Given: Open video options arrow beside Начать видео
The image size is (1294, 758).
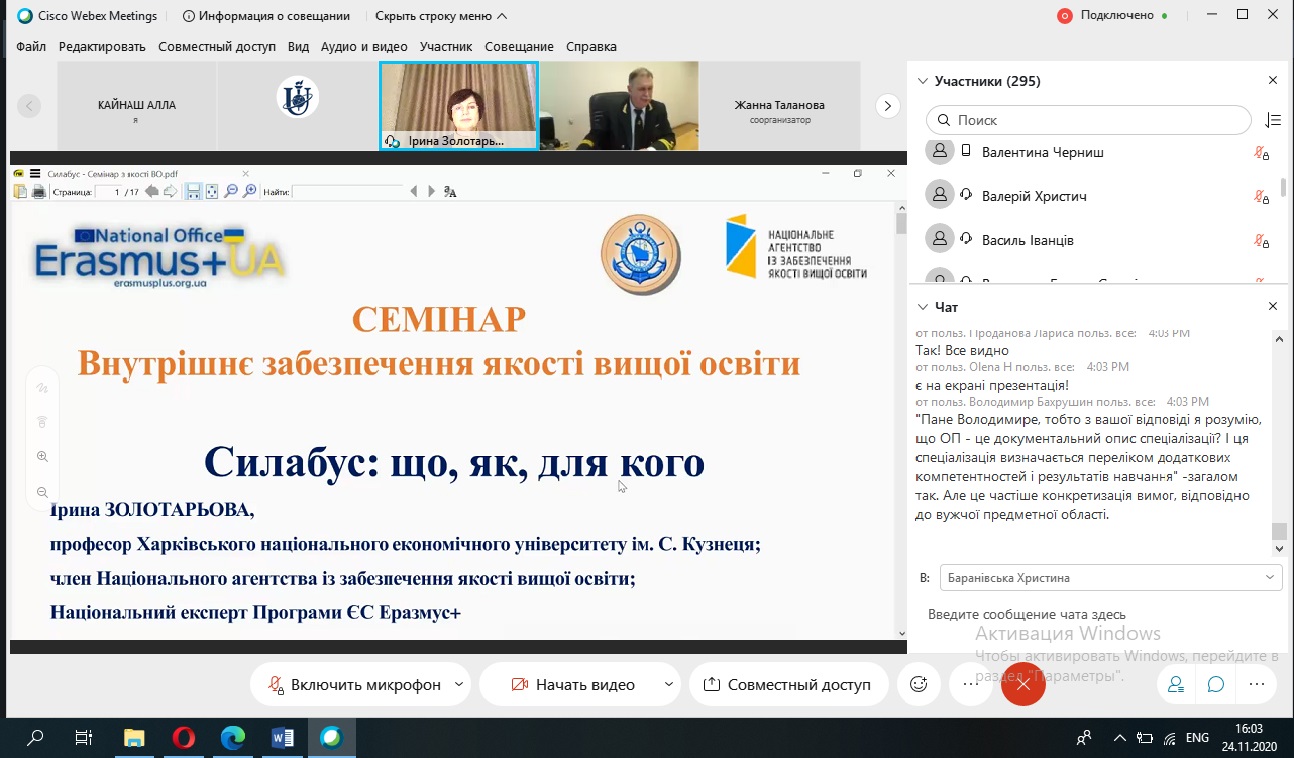Looking at the screenshot, I should [x=669, y=685].
